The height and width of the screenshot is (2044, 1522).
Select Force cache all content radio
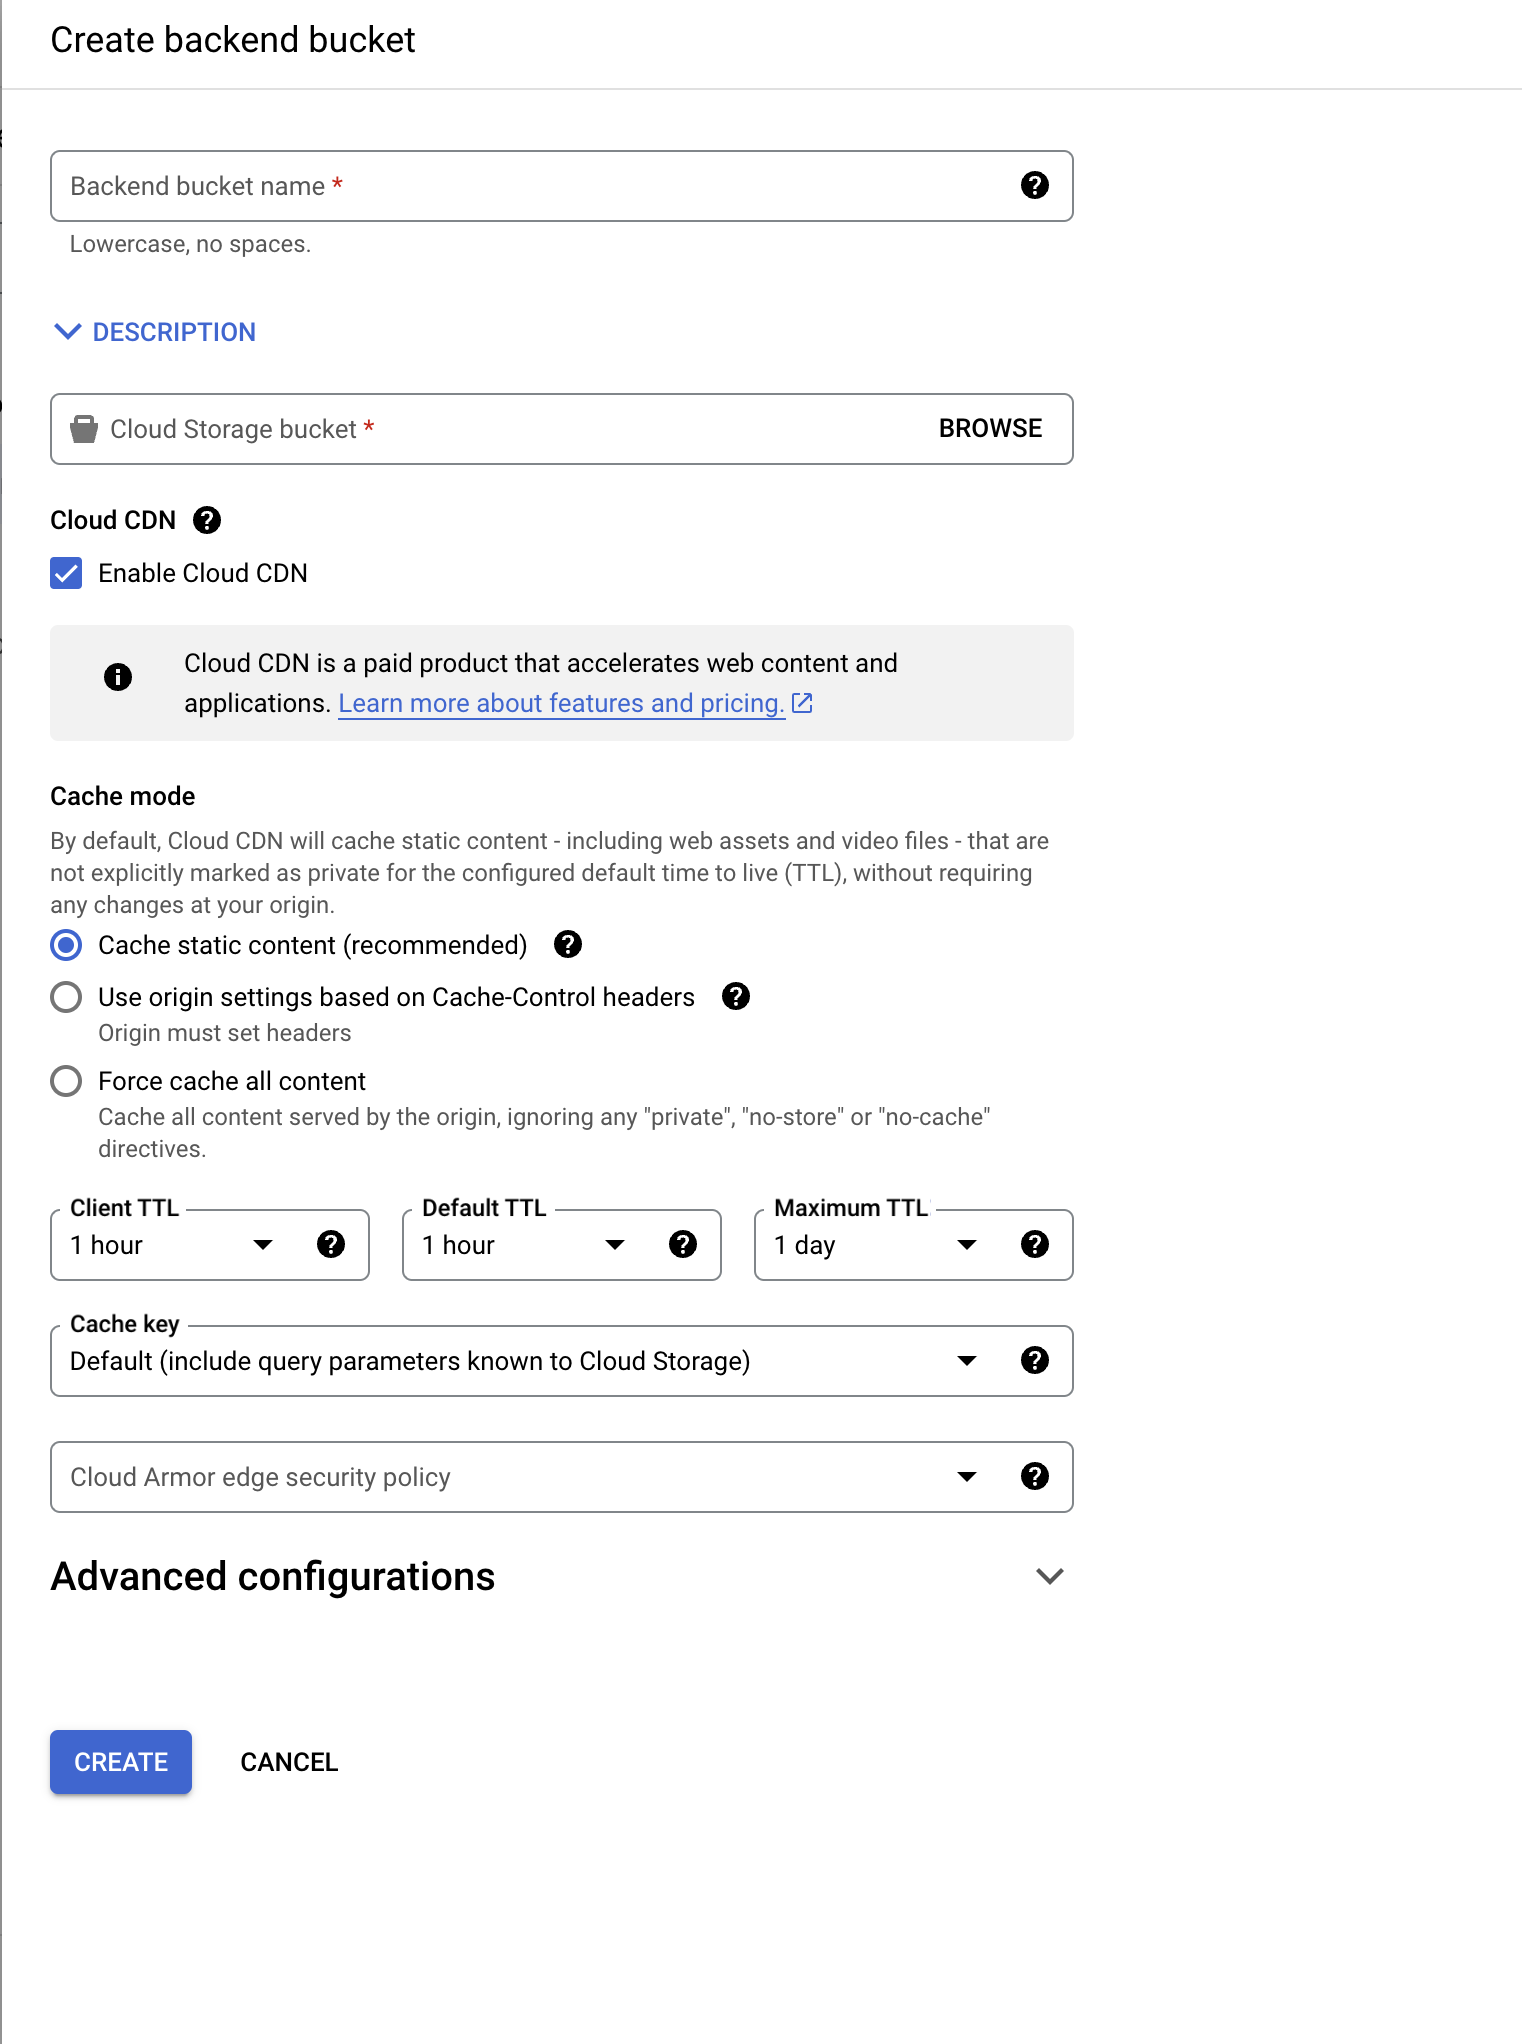[66, 1081]
